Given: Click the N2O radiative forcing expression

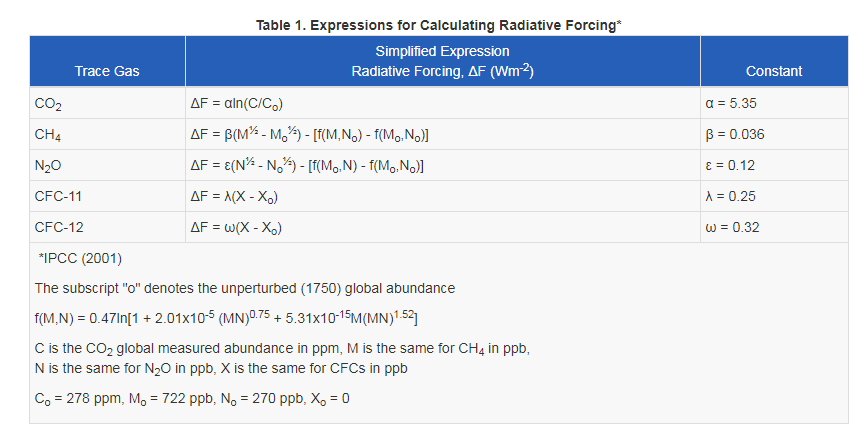Looking at the screenshot, I should pyautogui.click(x=307, y=165).
